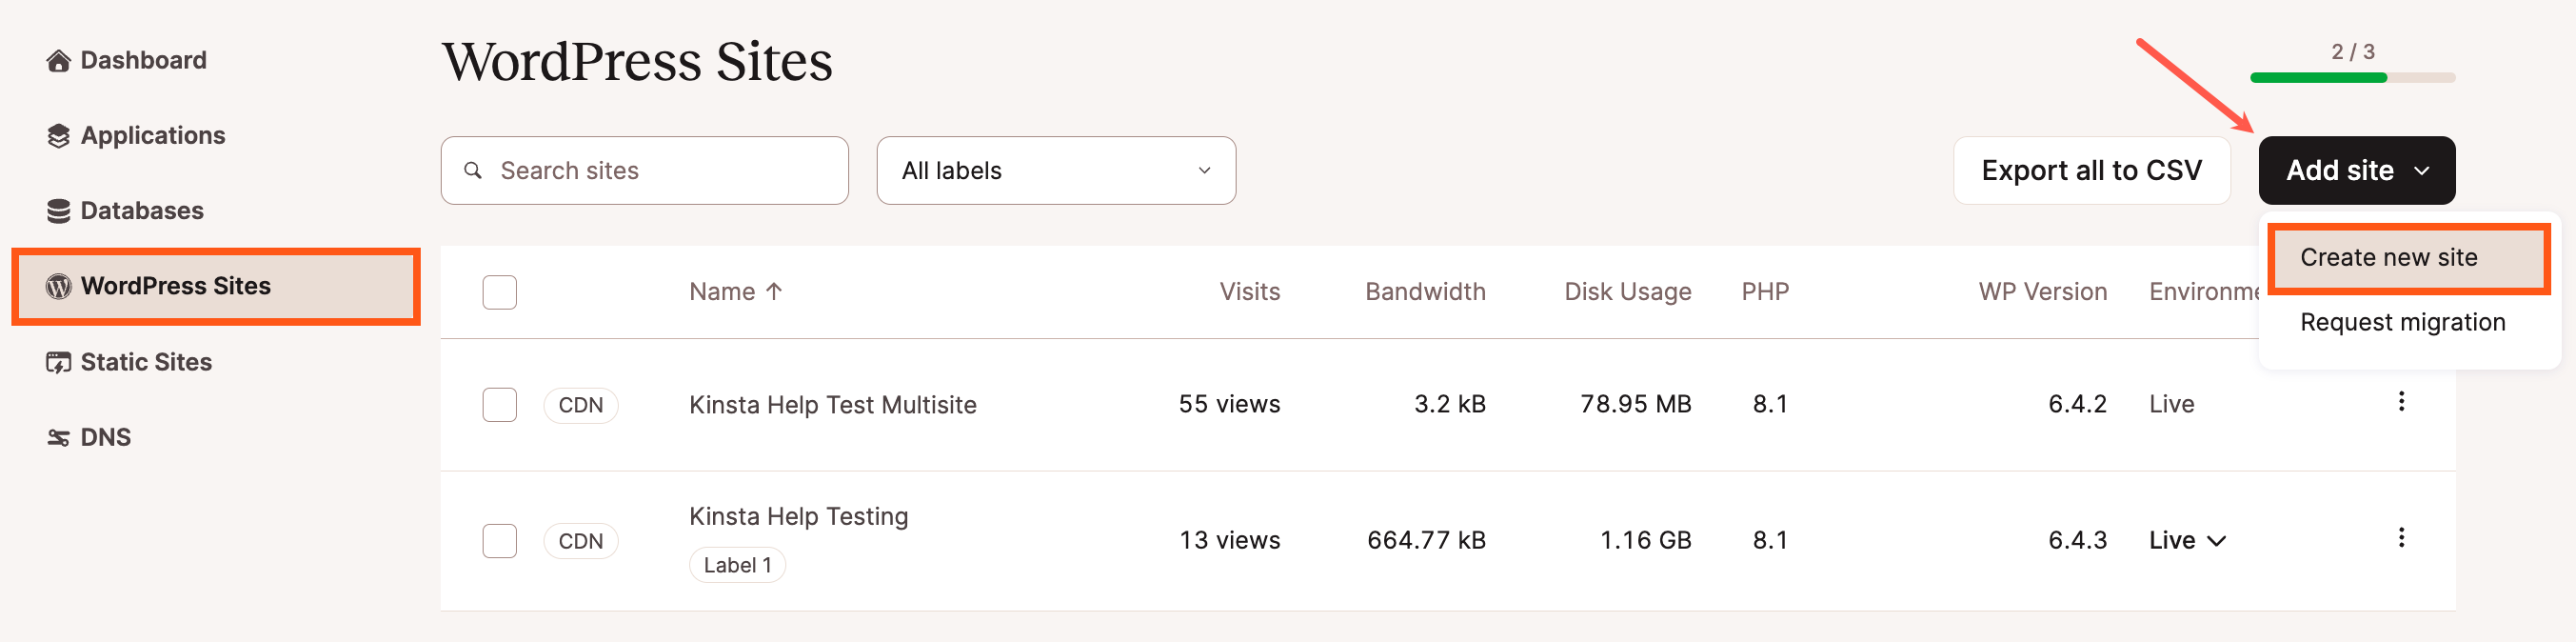2576x642 pixels.
Task: Click the Applications stack icon
Action: click(58, 136)
